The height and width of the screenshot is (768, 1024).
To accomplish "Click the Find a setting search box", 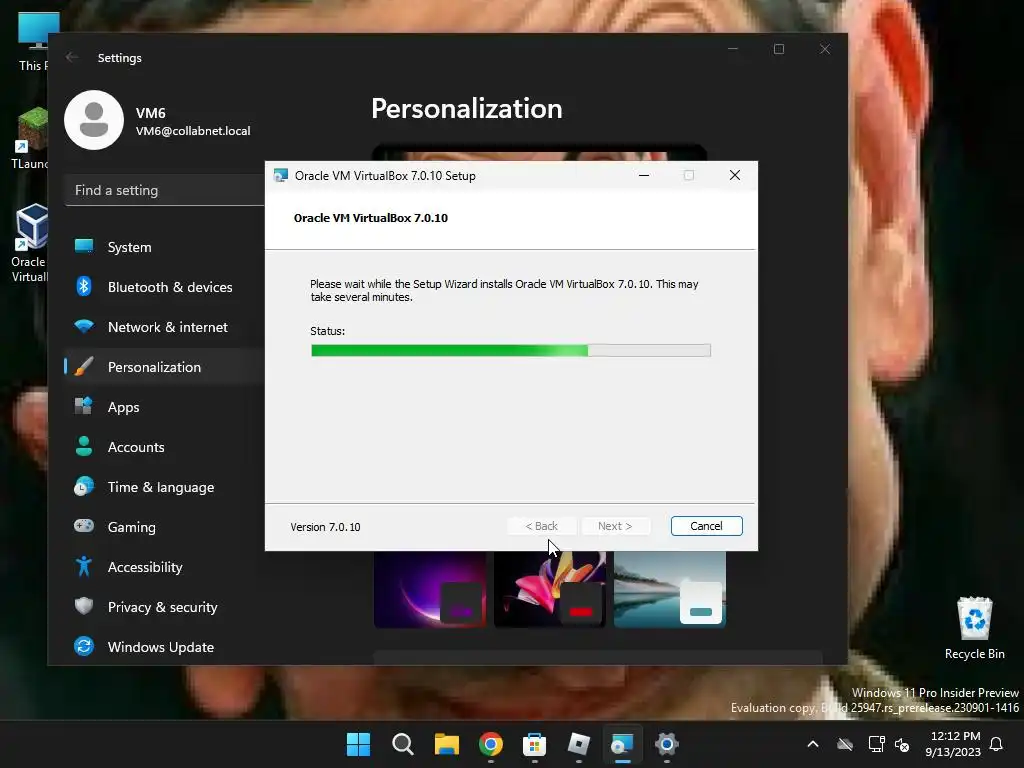I will click(165, 190).
